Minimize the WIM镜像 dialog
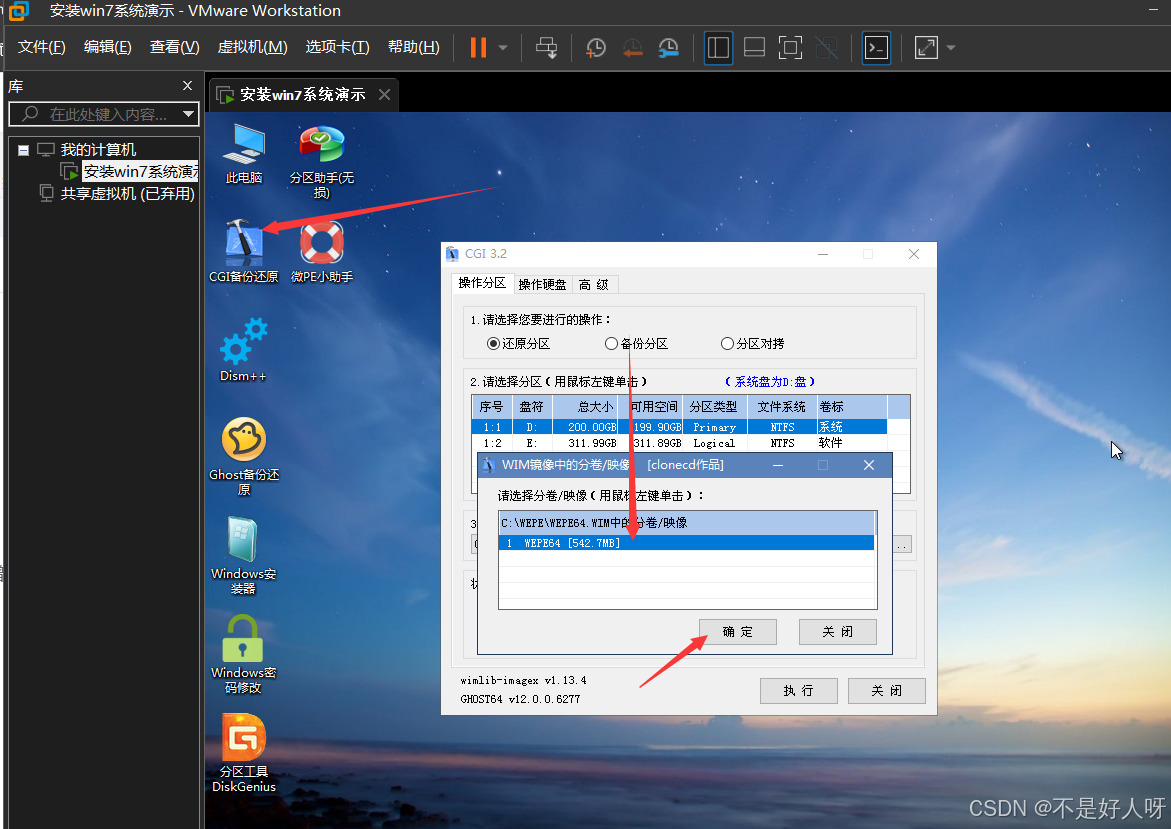The image size is (1171, 829). 777,465
